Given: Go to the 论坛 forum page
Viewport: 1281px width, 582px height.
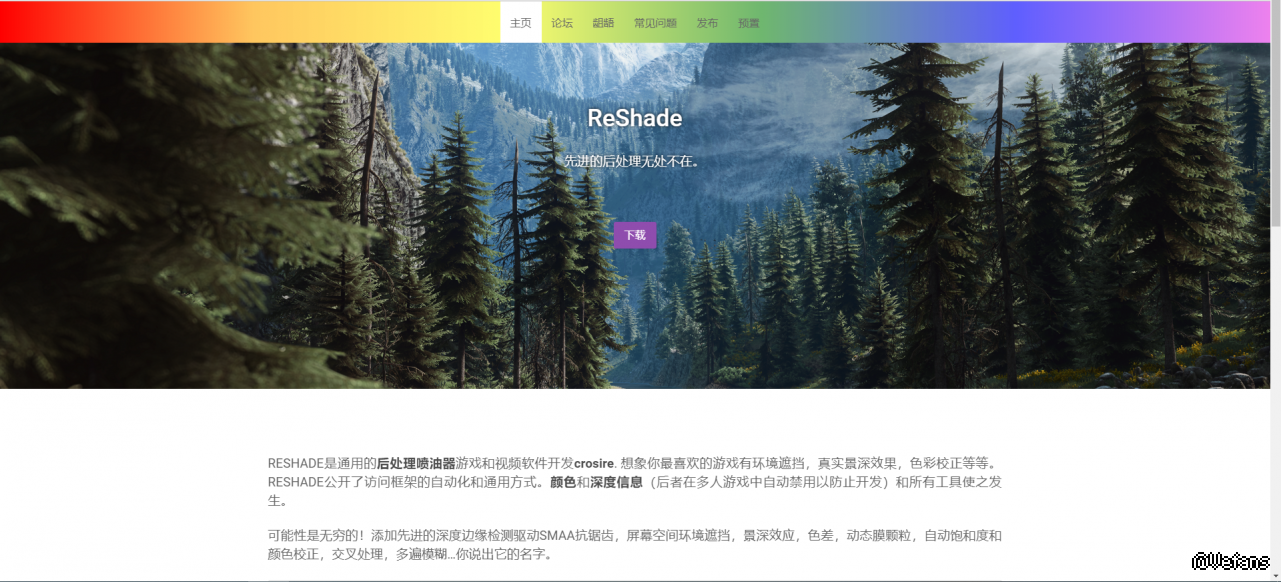Looking at the screenshot, I should click(x=562, y=22).
